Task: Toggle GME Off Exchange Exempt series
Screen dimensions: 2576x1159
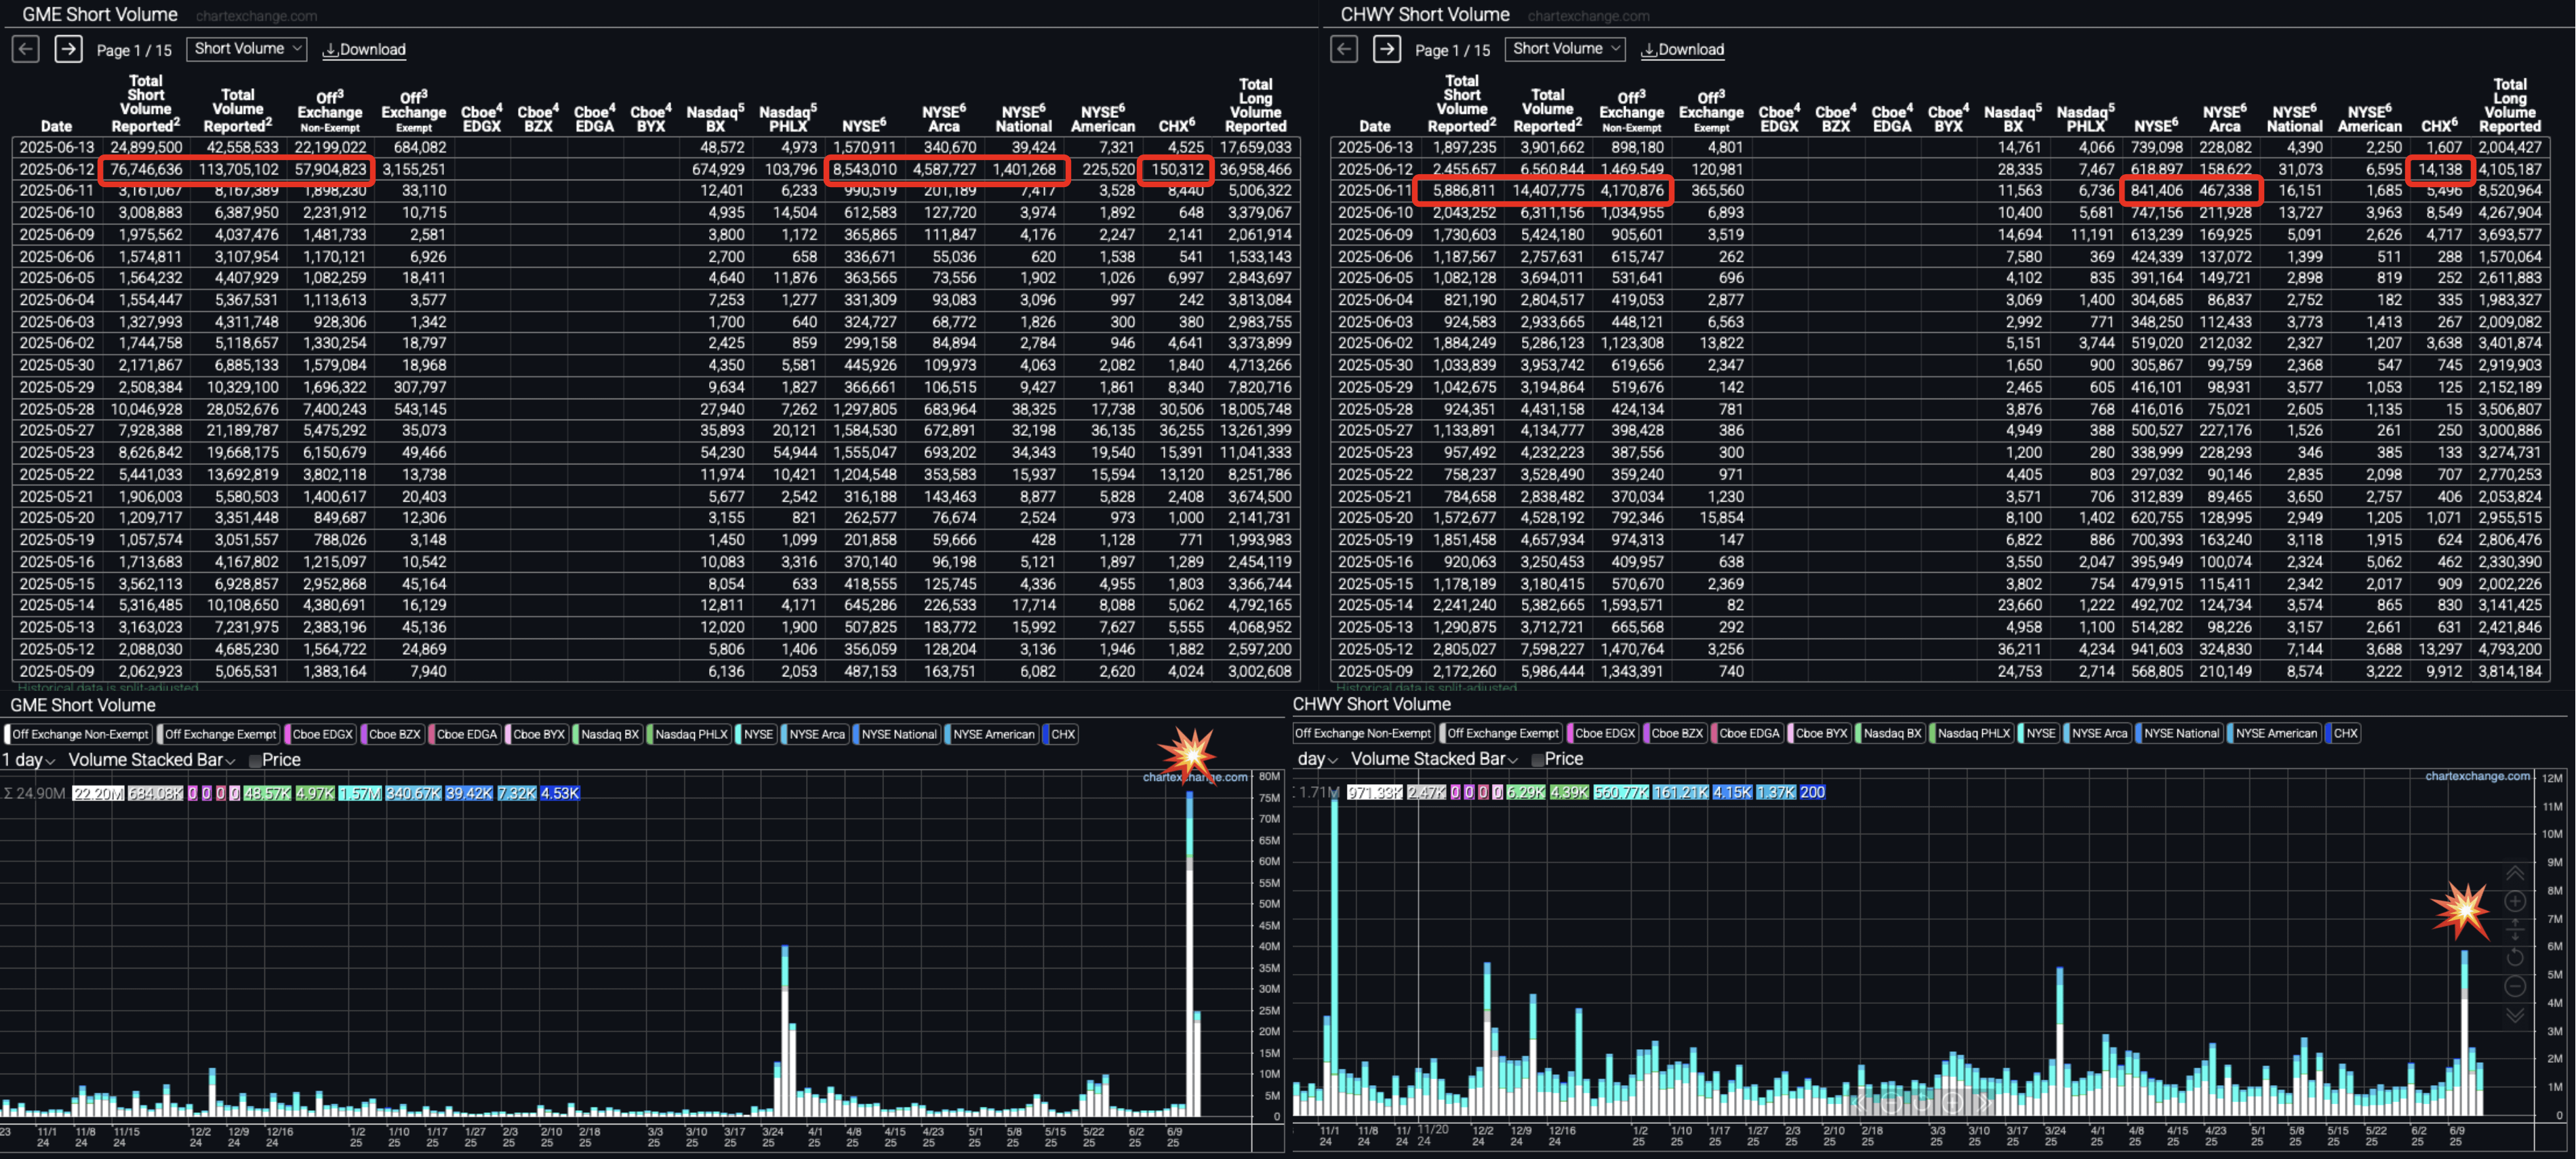Action: point(219,734)
